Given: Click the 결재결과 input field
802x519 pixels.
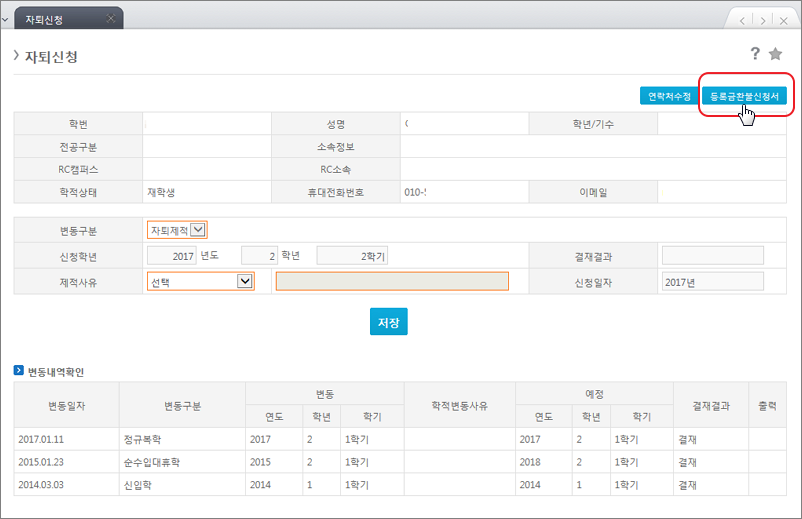Looking at the screenshot, I should (712, 256).
